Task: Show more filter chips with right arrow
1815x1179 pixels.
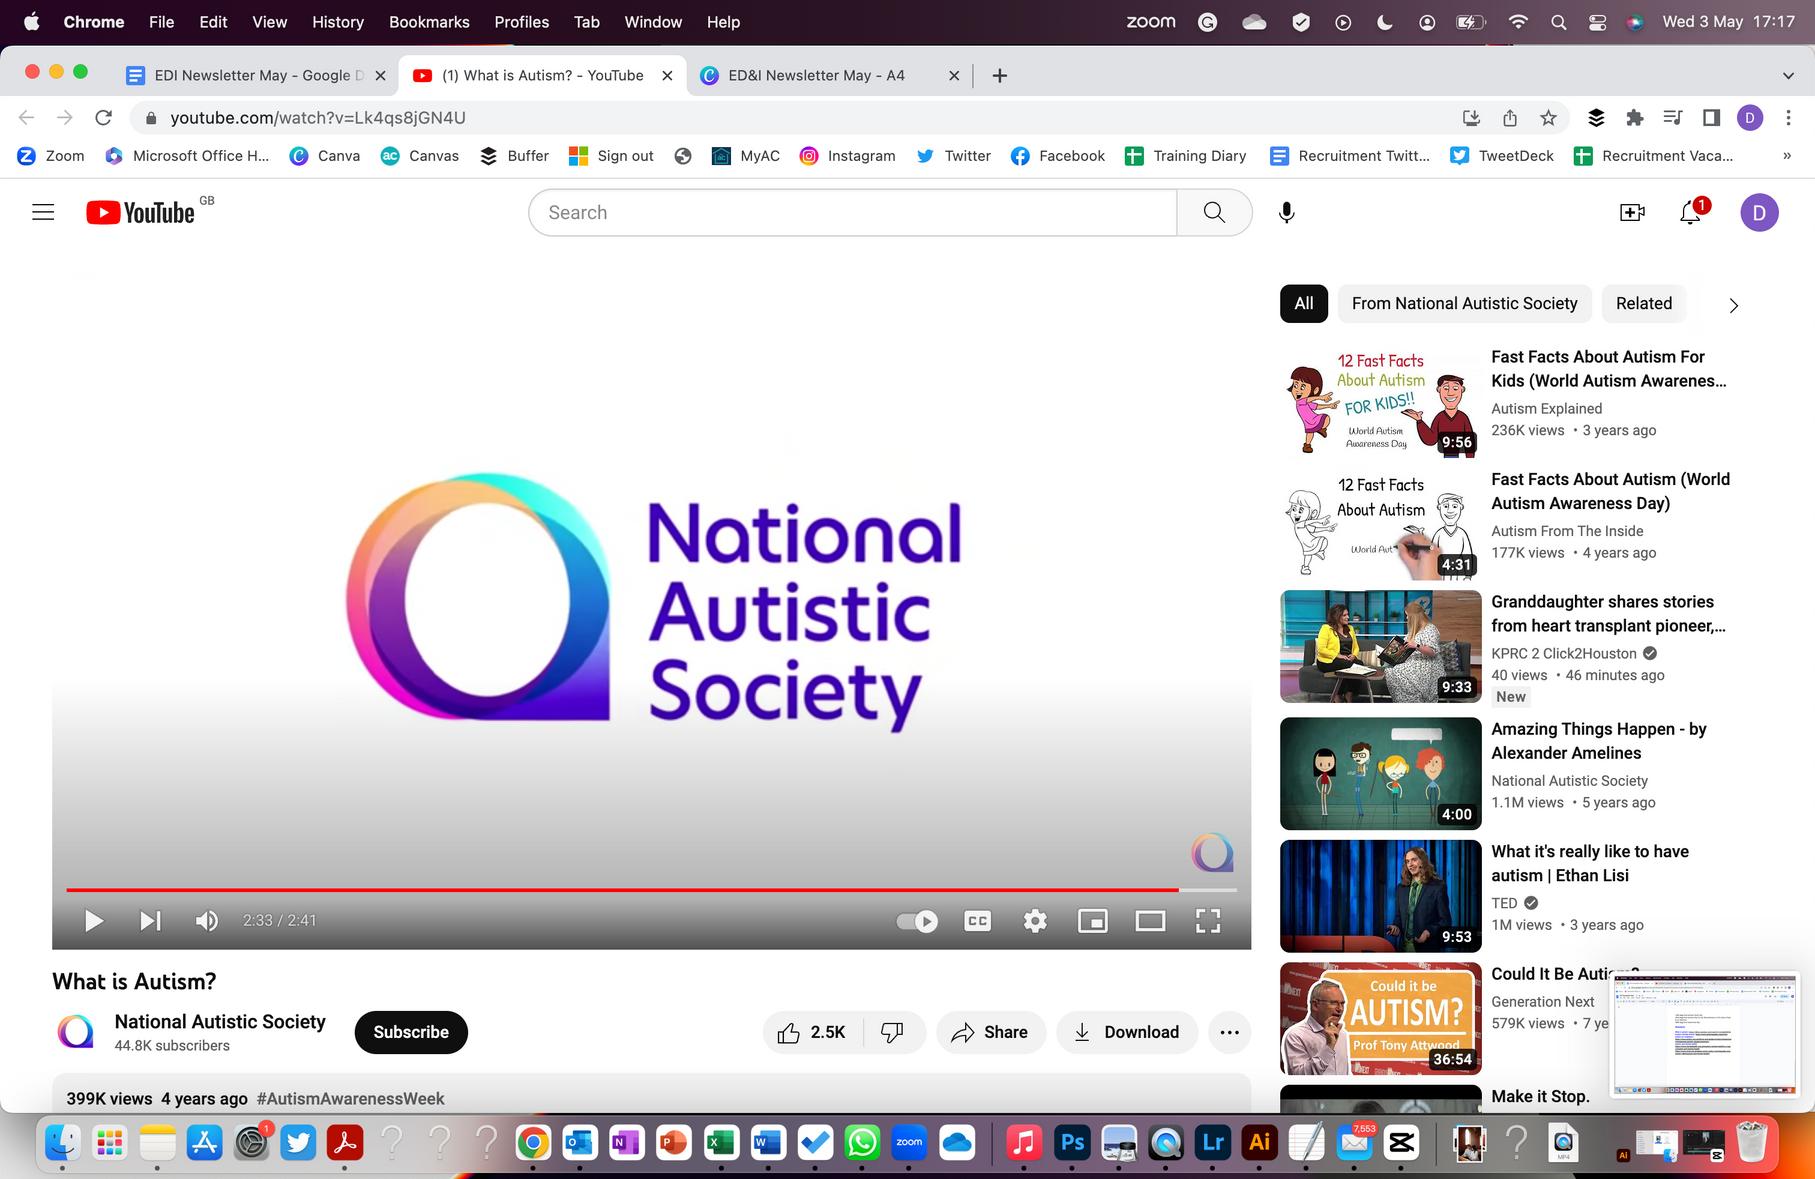Action: click(x=1734, y=305)
